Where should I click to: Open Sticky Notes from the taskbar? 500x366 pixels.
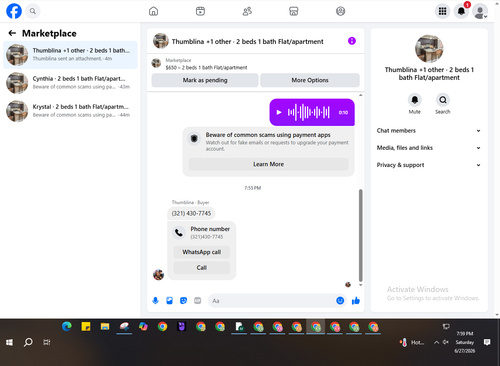pos(86,327)
